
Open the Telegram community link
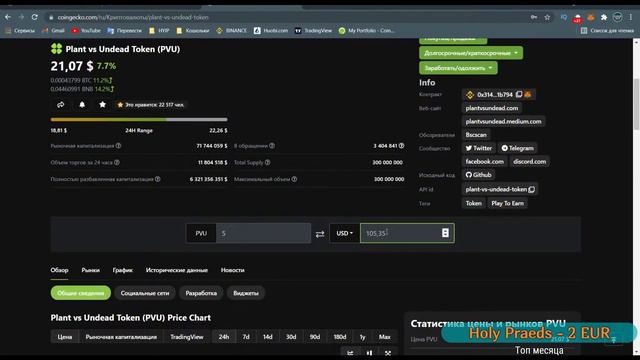pyautogui.click(x=517, y=148)
